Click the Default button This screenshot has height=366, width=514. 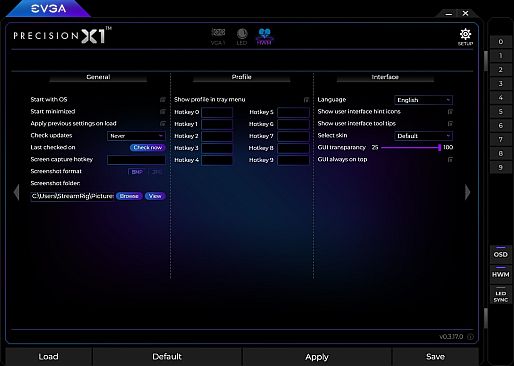coord(167,357)
